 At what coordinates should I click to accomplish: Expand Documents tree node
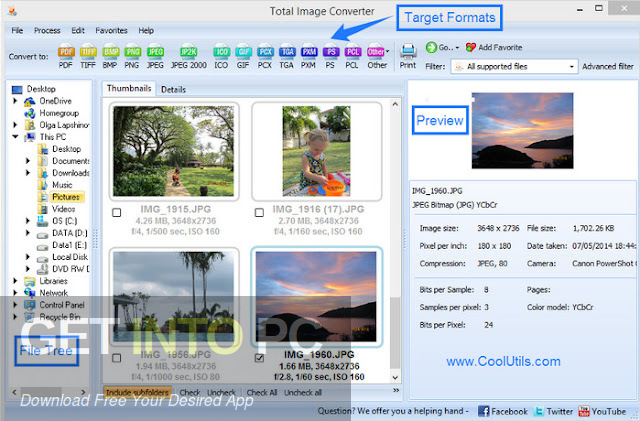point(28,161)
